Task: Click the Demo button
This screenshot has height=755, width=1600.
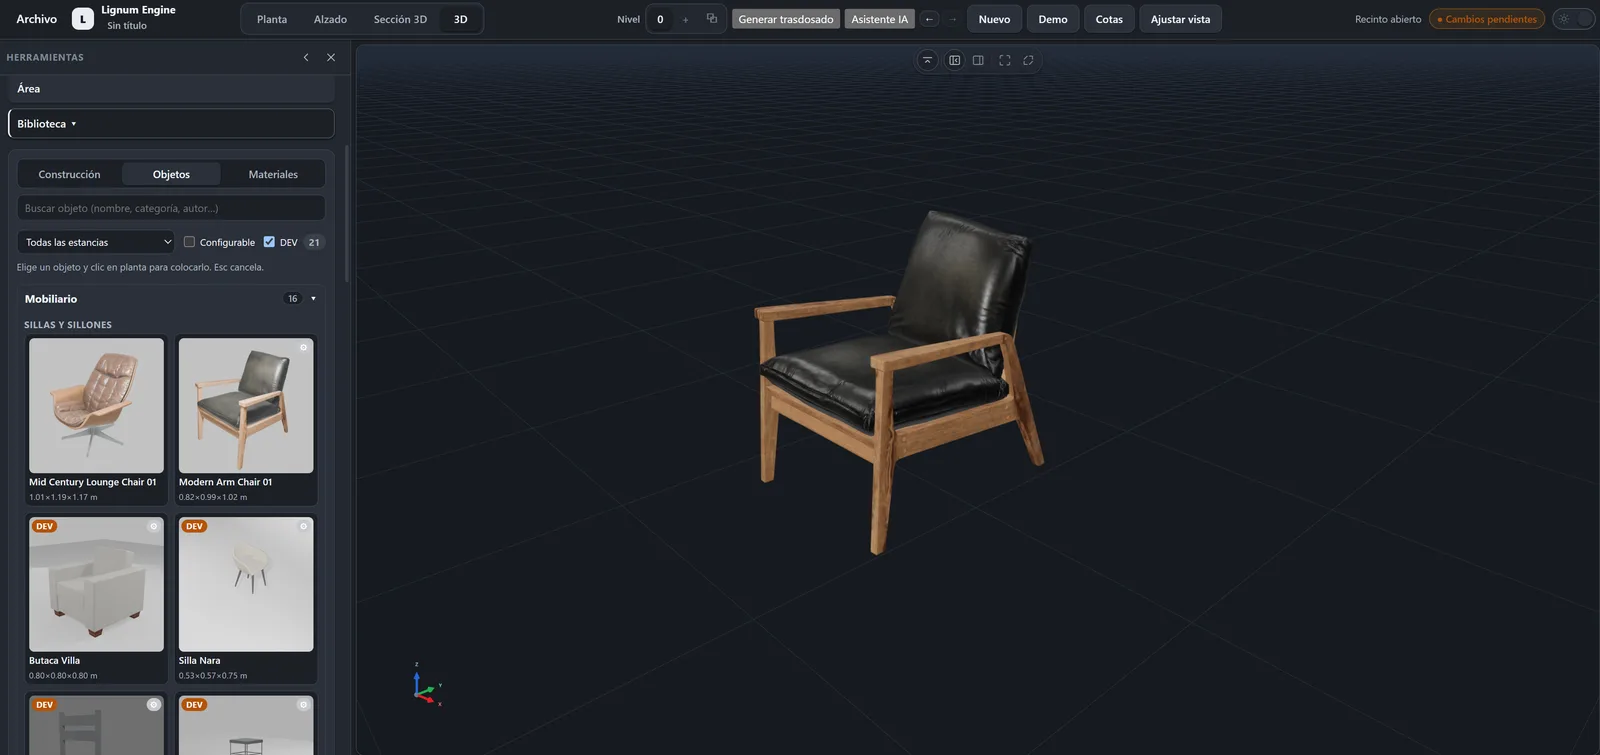Action: (x=1053, y=19)
